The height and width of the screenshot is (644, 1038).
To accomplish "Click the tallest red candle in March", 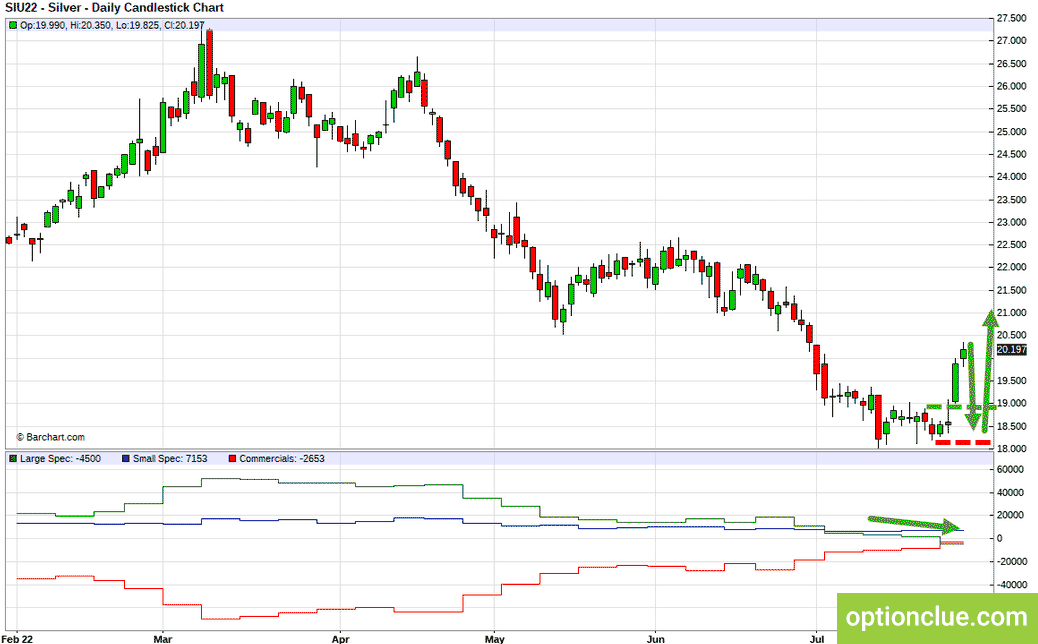I will point(209,64).
